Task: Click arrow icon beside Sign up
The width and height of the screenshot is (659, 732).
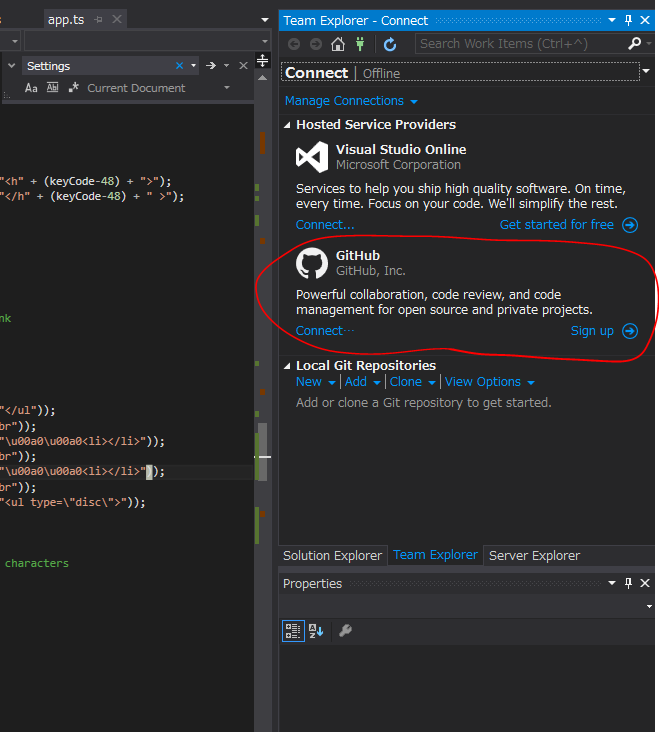Action: (630, 331)
